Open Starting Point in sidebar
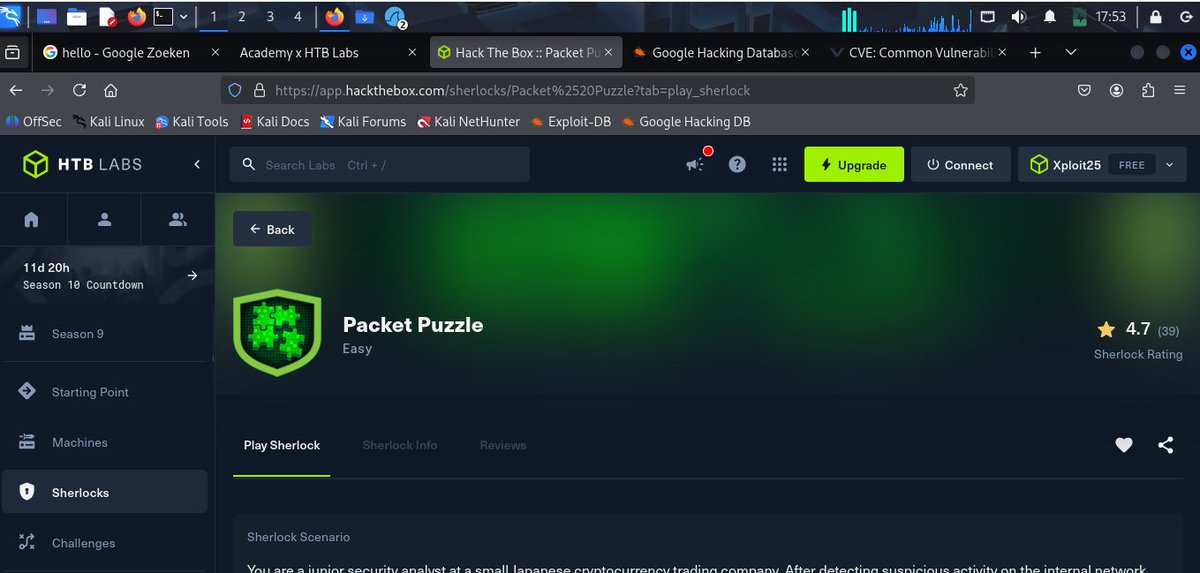Viewport: 1200px width, 573px height. (x=105, y=392)
